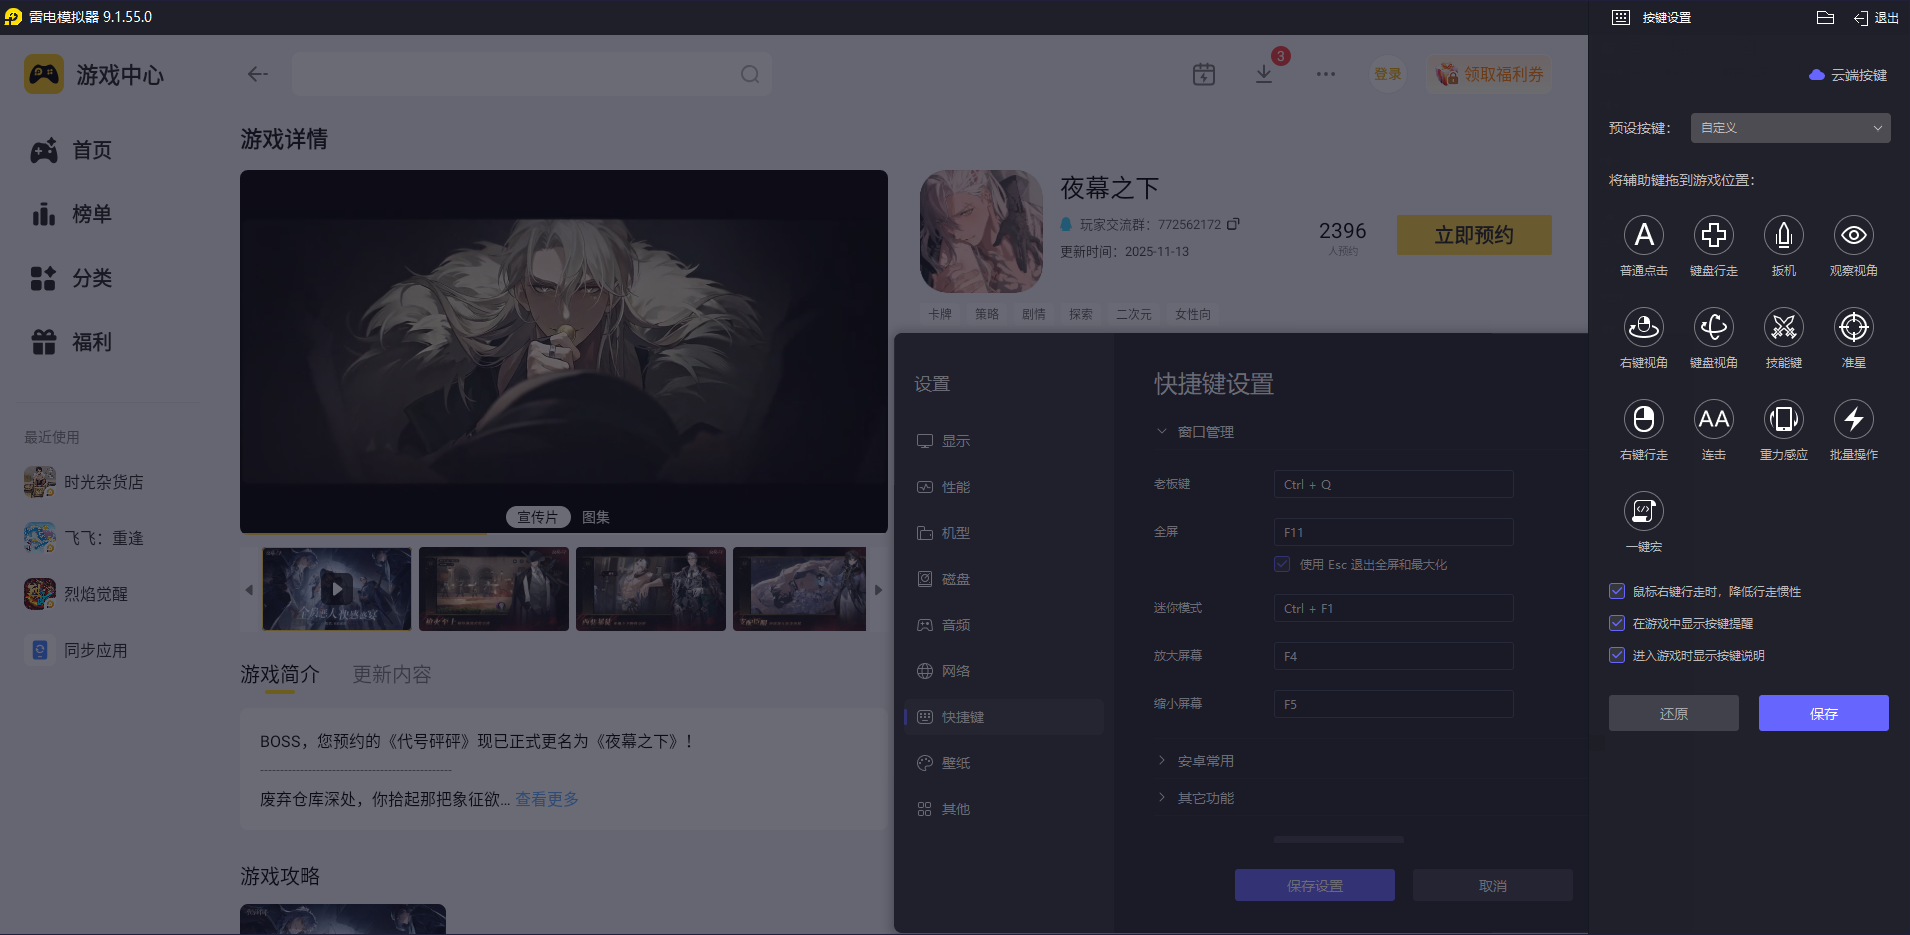Add a 键盘行走 walk key
Viewport: 1910px width, 935px height.
click(x=1714, y=235)
